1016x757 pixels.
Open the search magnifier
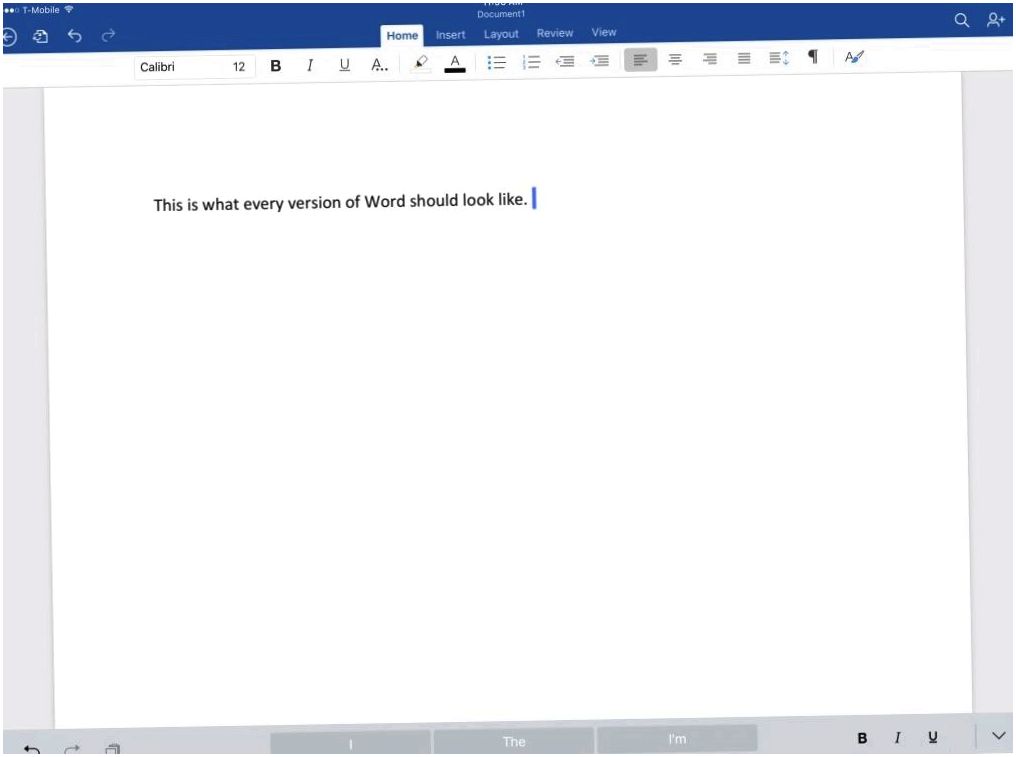(x=962, y=20)
